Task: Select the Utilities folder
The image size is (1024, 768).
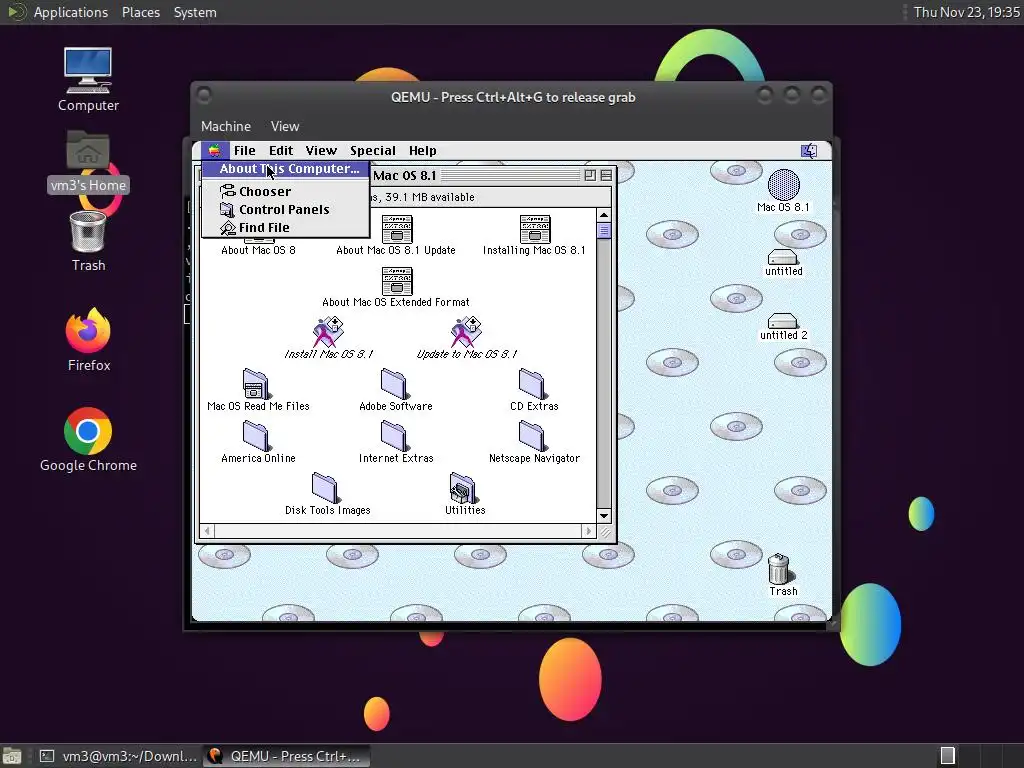Action: 464,494
